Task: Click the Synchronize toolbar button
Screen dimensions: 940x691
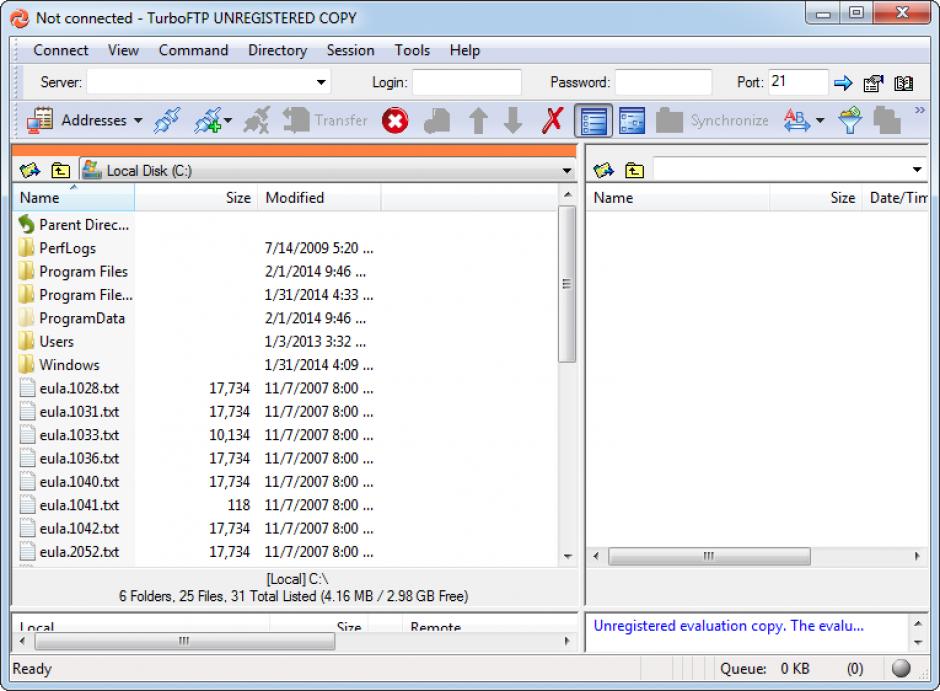Action: pyautogui.click(x=712, y=120)
